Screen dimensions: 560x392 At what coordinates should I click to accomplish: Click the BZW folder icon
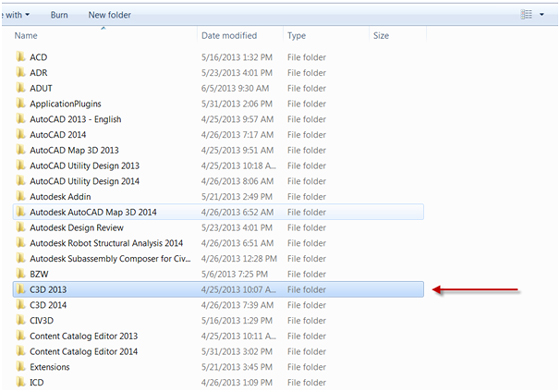(x=21, y=274)
